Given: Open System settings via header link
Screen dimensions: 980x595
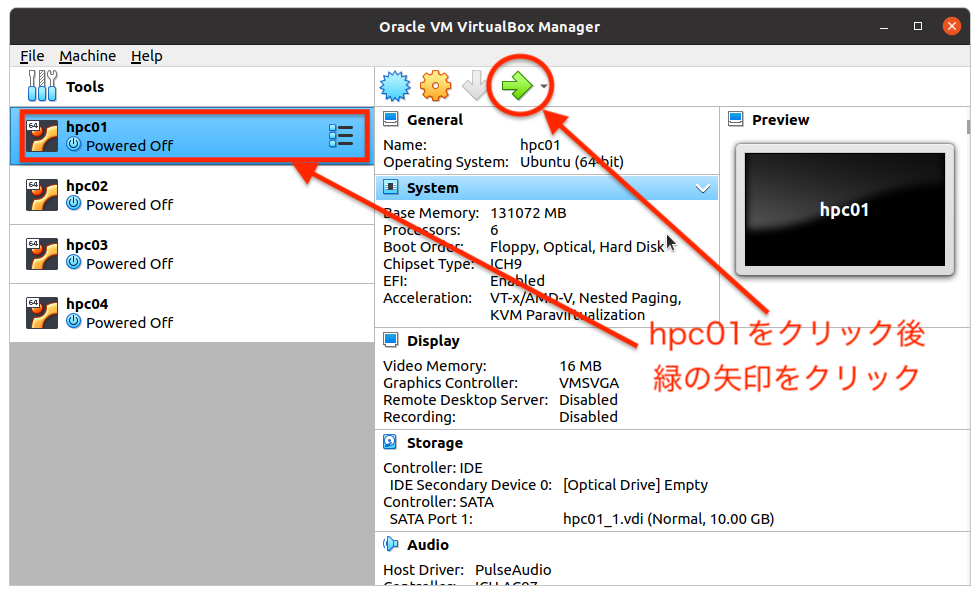Looking at the screenshot, I should [432, 188].
